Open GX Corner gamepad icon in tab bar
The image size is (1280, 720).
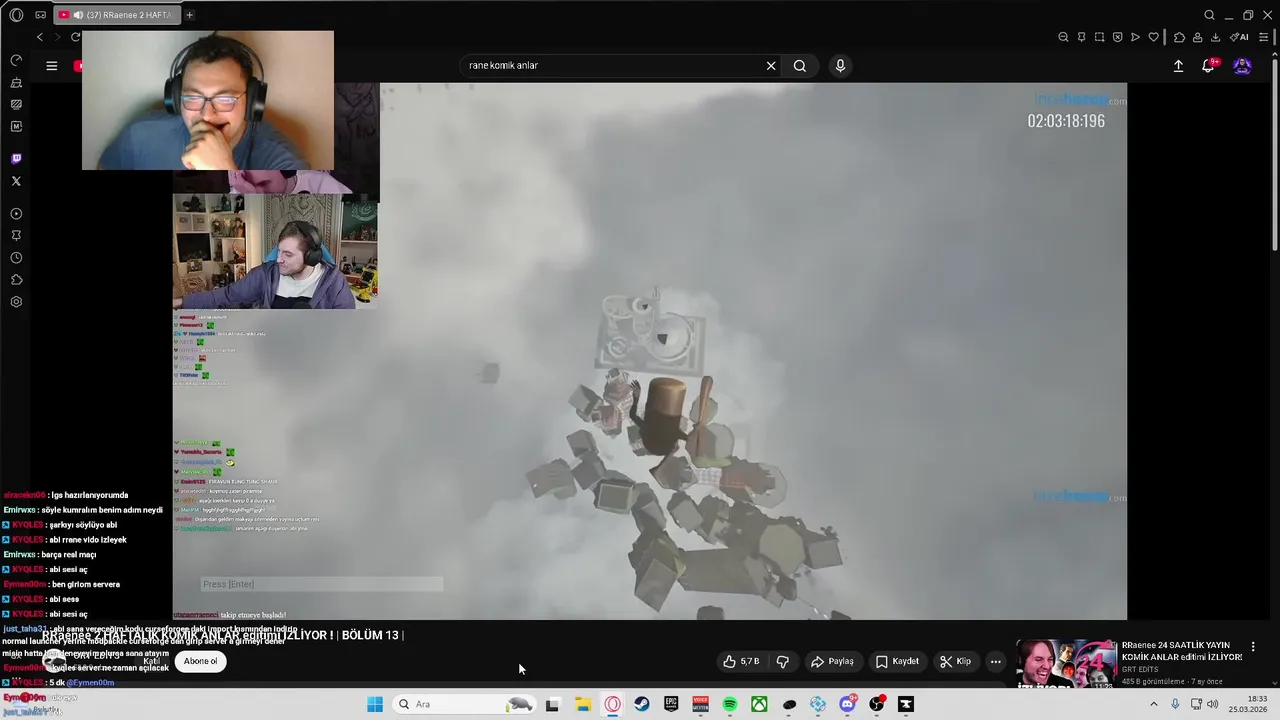click(x=40, y=15)
